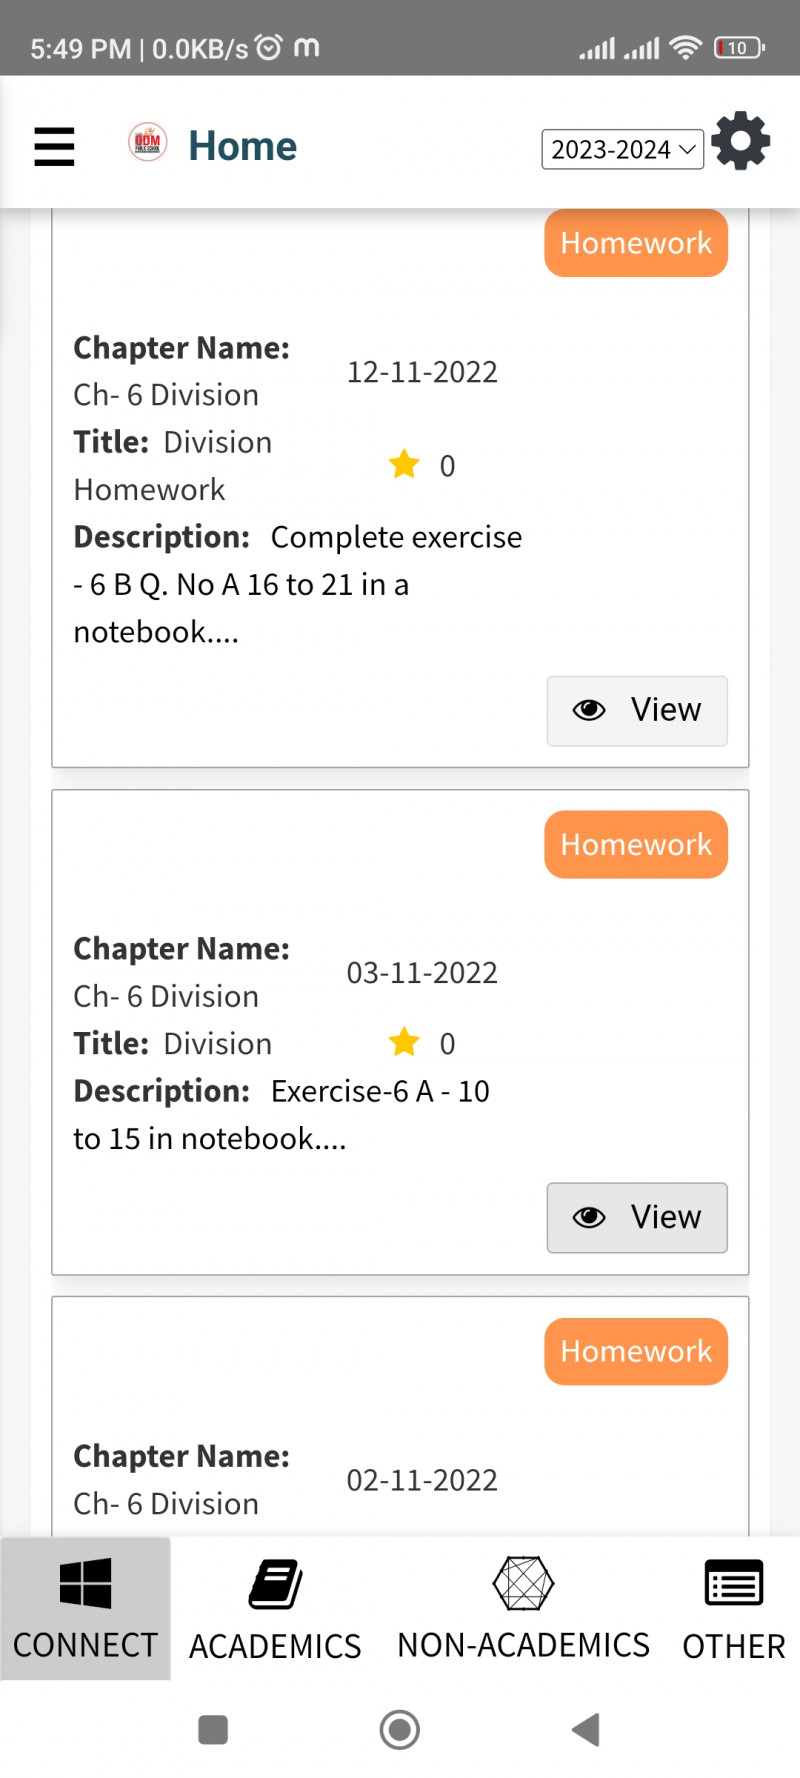Image resolution: width=800 pixels, height=1778 pixels.
Task: Tap Homework badge on 12-11-2022 card
Action: (x=636, y=243)
